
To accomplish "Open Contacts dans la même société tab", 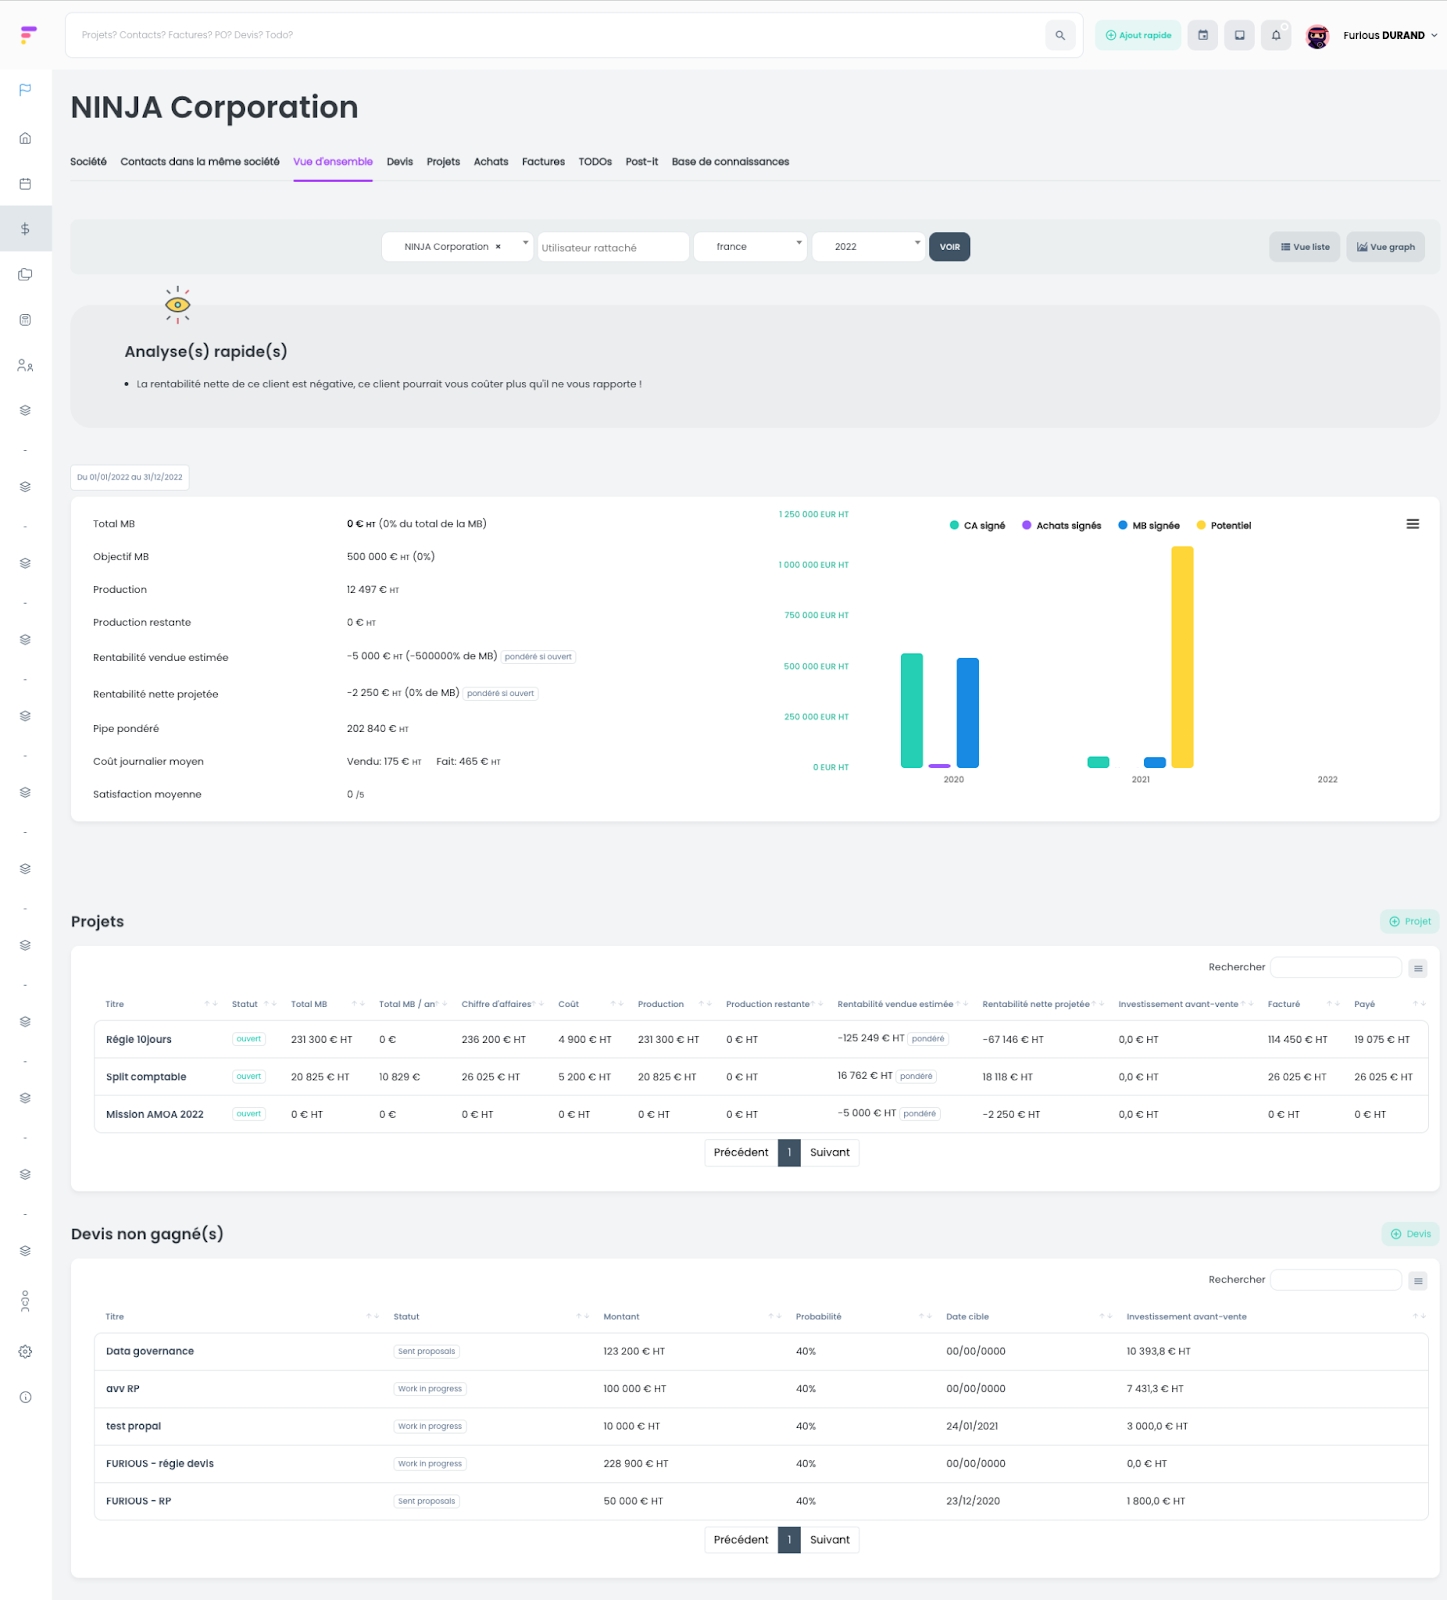I will pos(200,162).
